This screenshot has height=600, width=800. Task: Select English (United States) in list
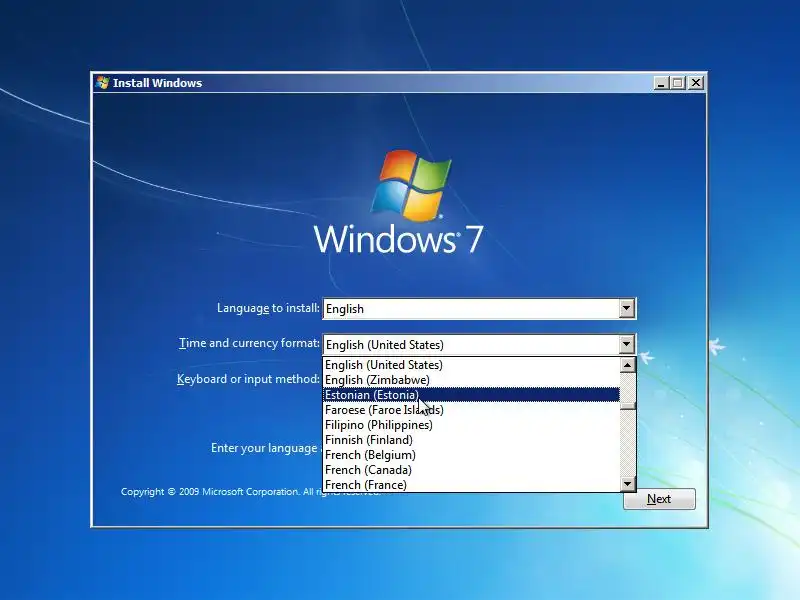coord(471,365)
